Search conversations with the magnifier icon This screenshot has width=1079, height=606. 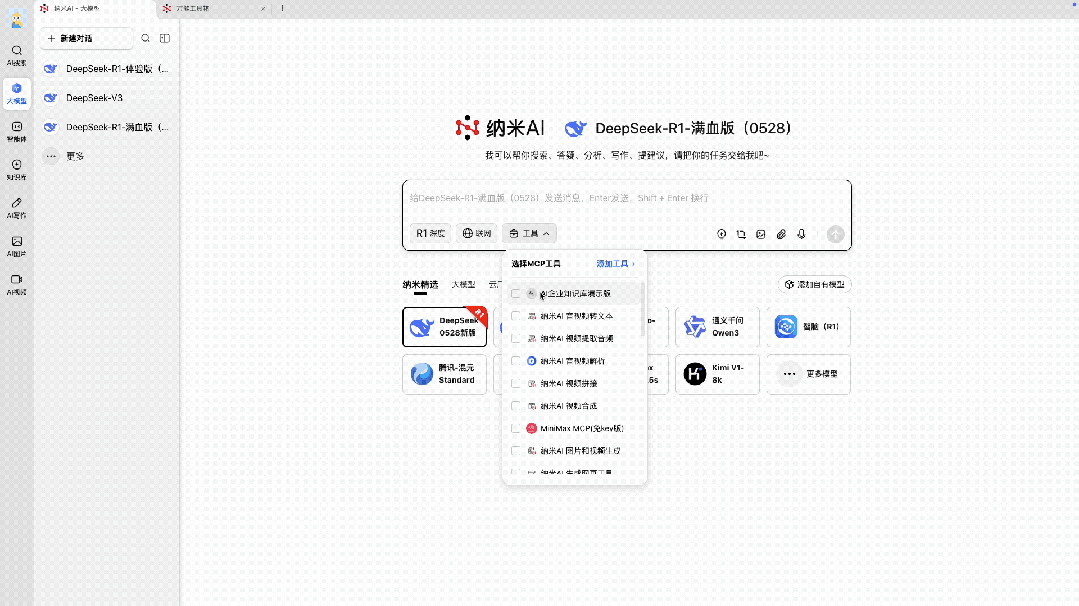pyautogui.click(x=145, y=39)
